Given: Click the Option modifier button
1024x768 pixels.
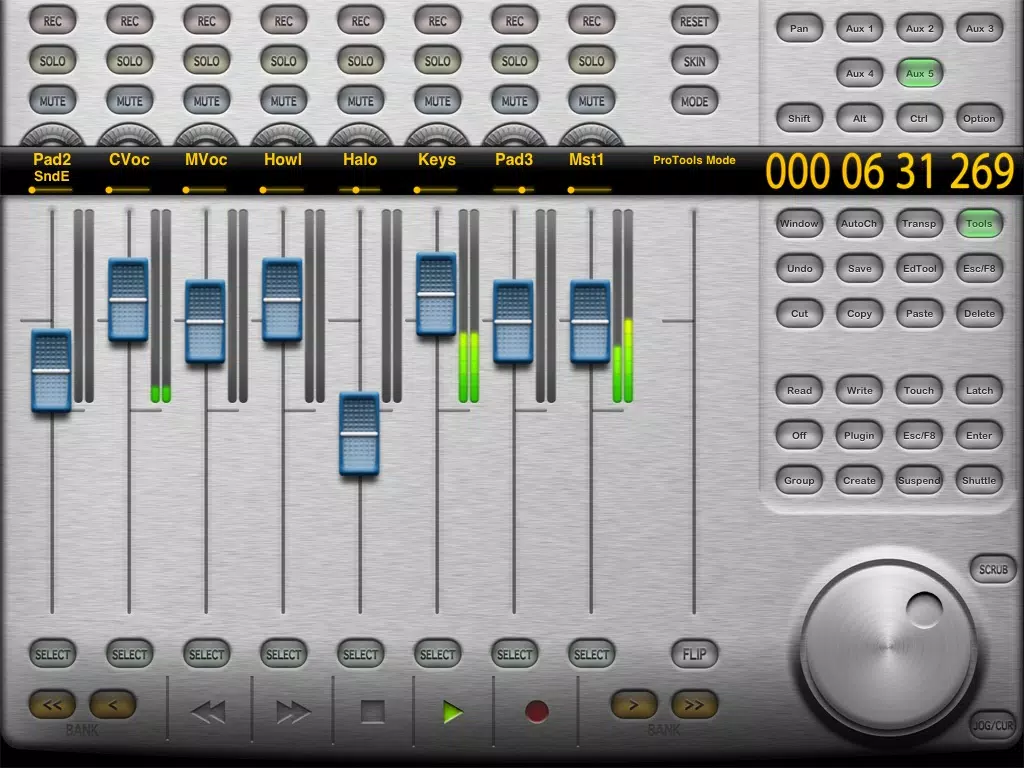Looking at the screenshot, I should pos(980,118).
